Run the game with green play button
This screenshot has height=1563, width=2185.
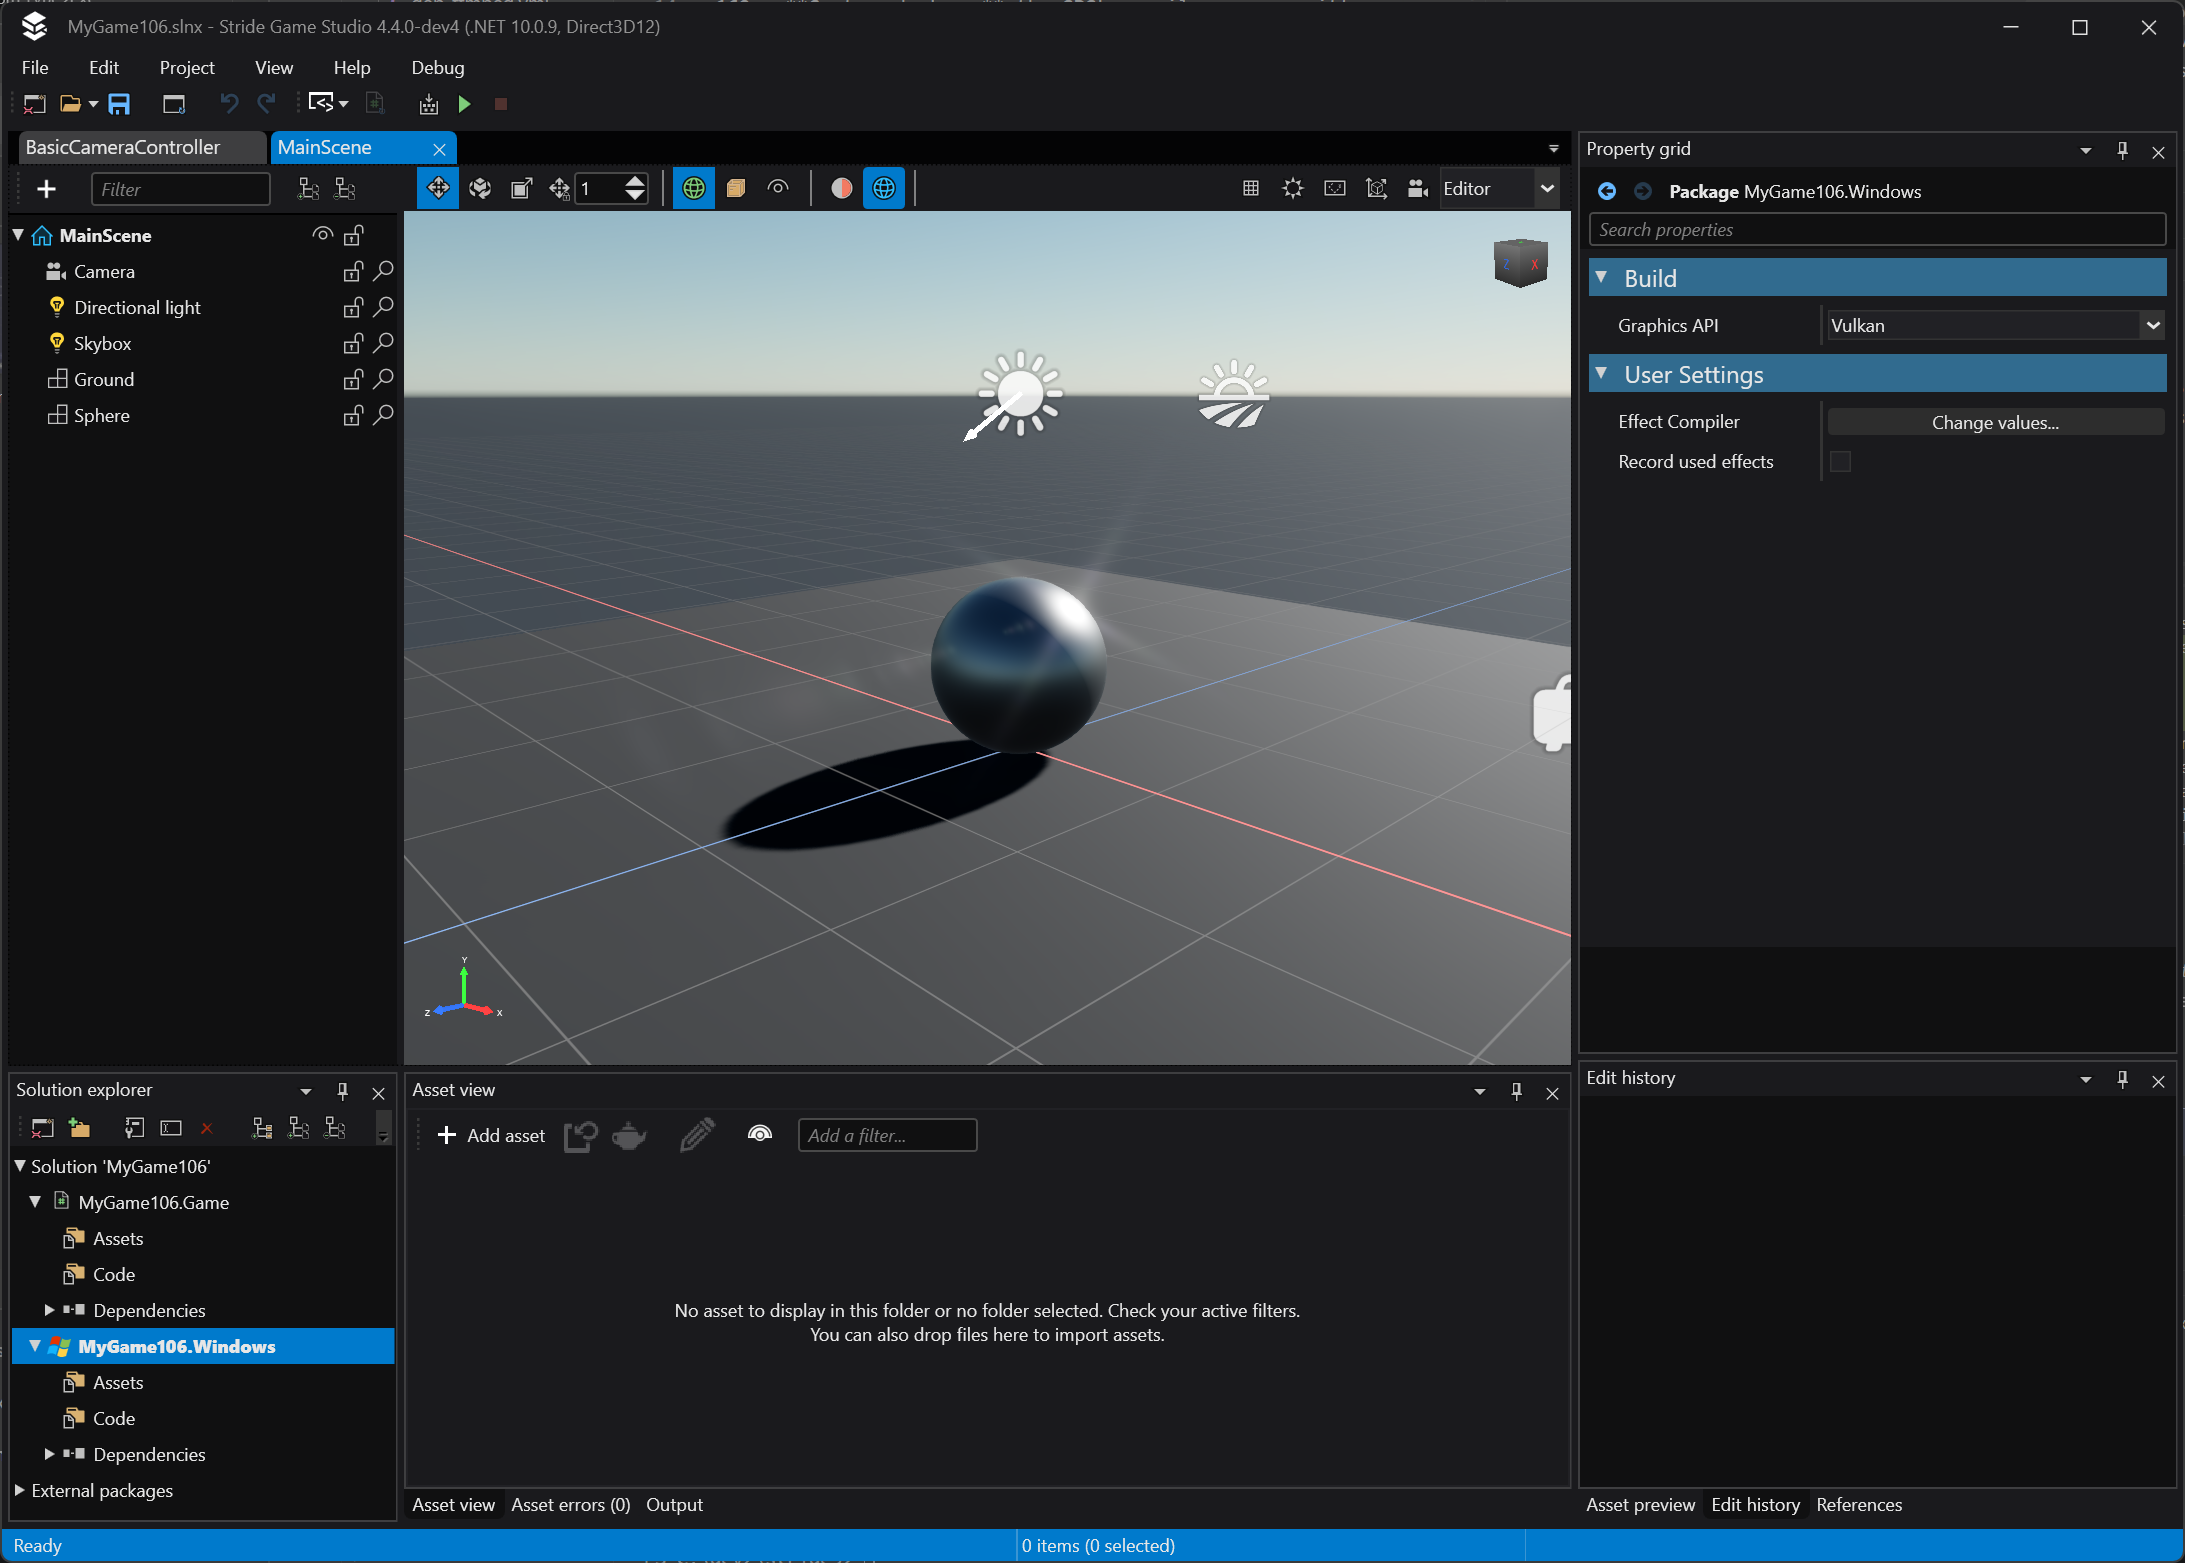(x=465, y=104)
